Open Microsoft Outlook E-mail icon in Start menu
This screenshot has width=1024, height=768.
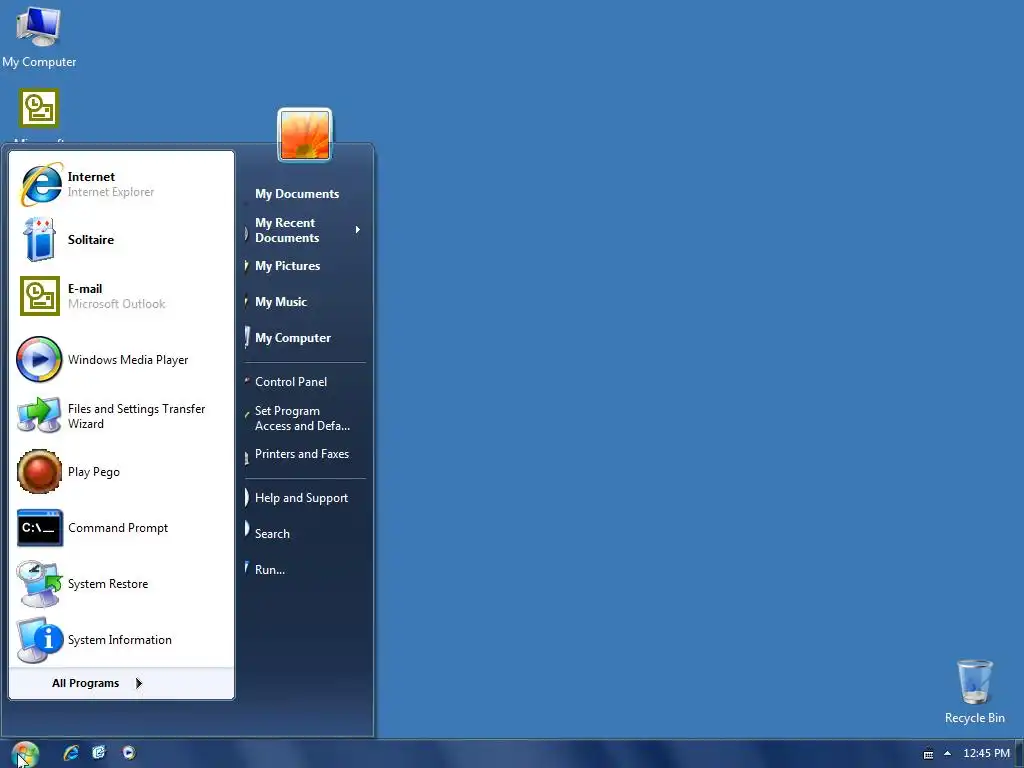point(40,296)
